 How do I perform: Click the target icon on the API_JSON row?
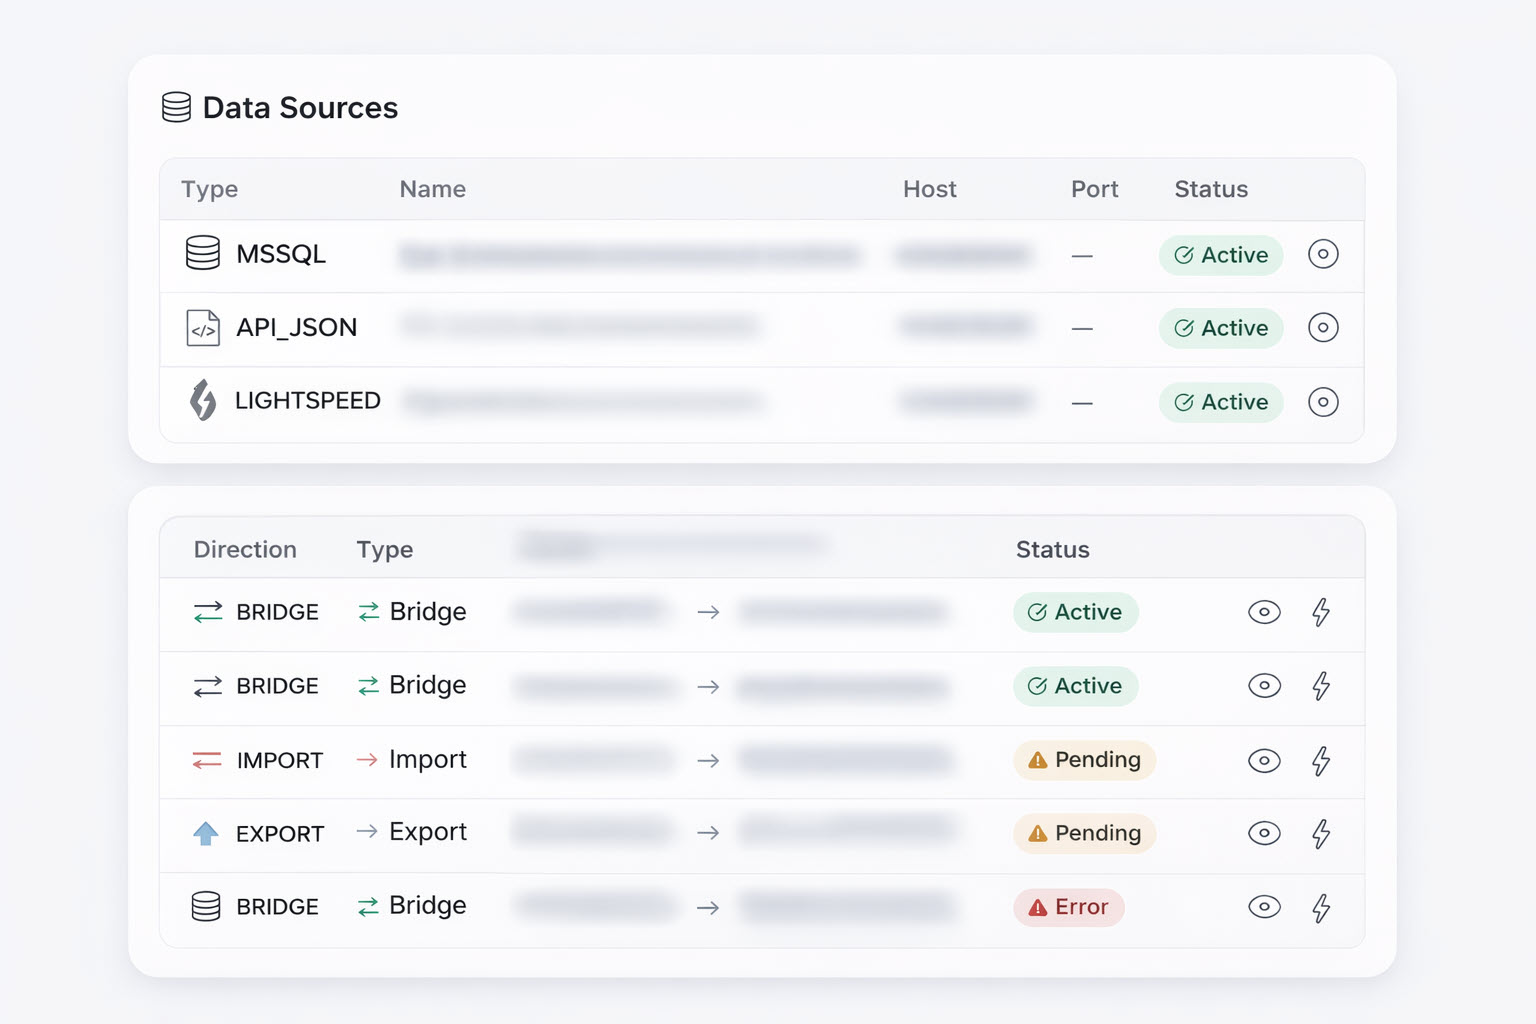[x=1323, y=328]
